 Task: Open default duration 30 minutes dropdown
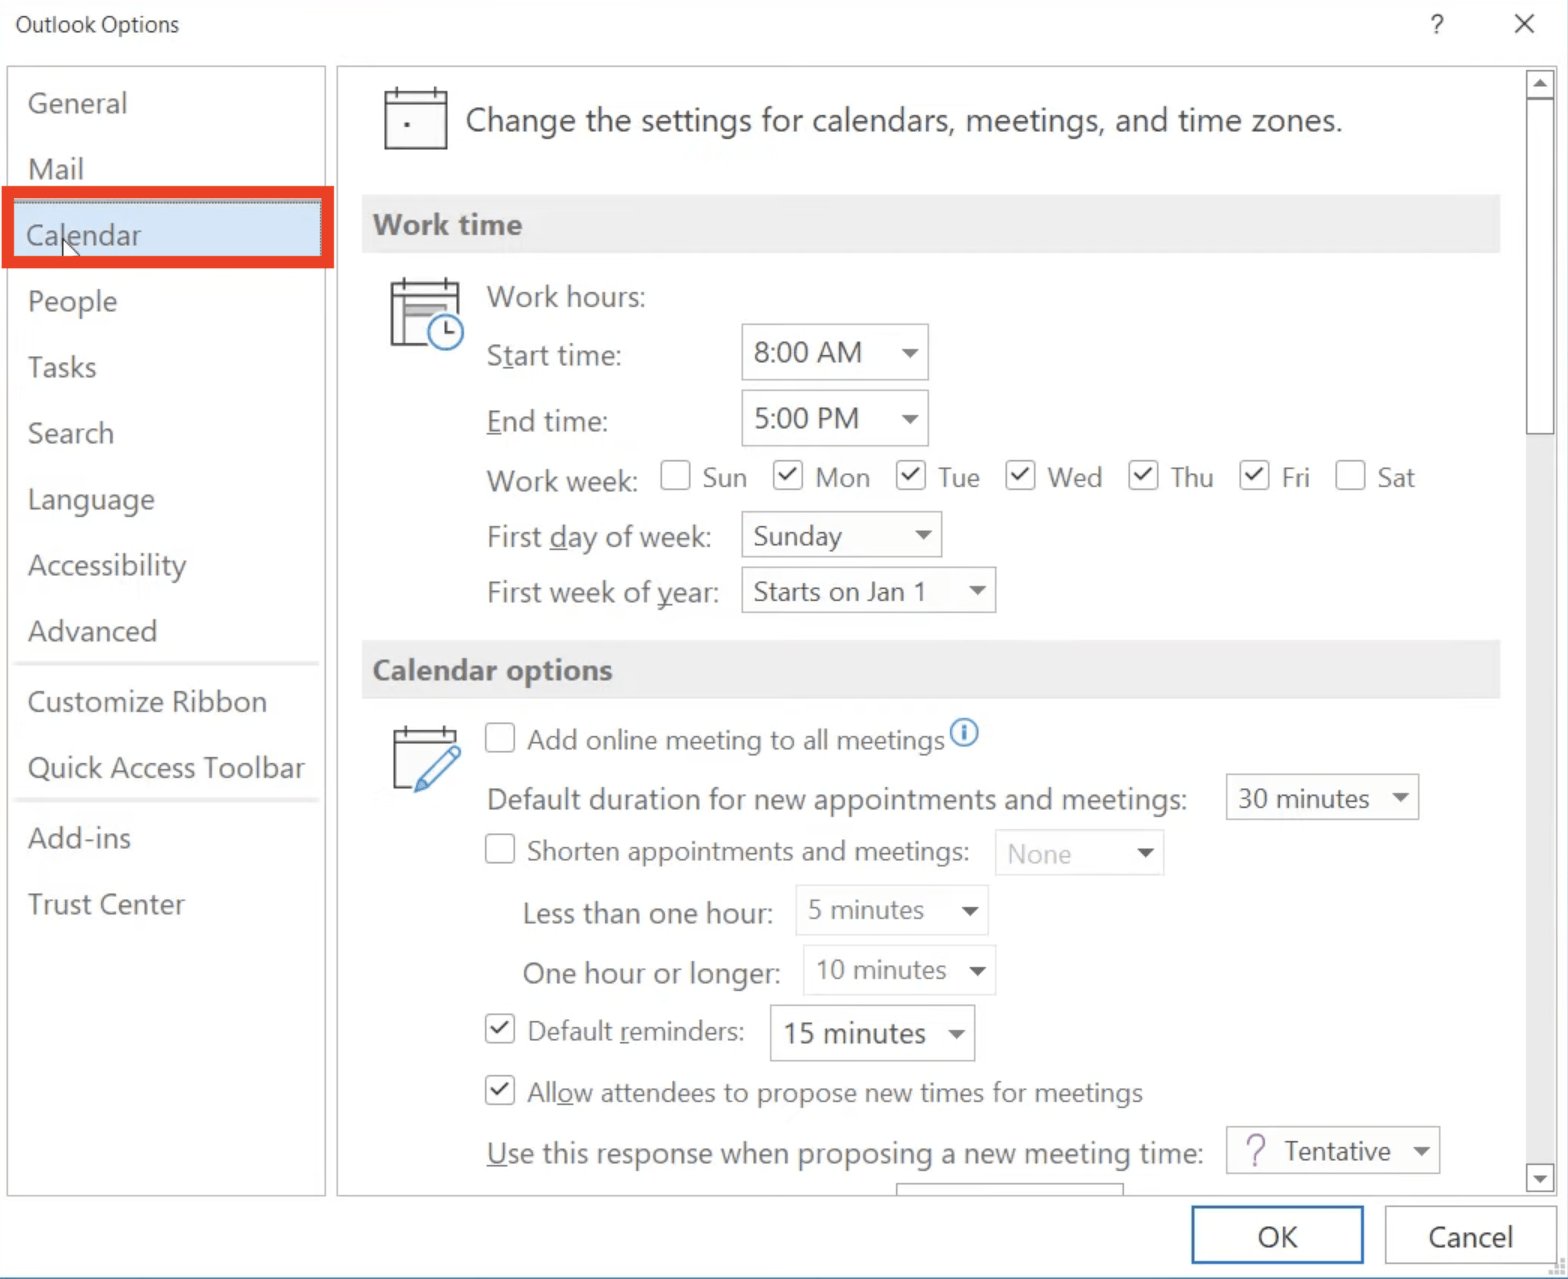pyautogui.click(x=1322, y=797)
